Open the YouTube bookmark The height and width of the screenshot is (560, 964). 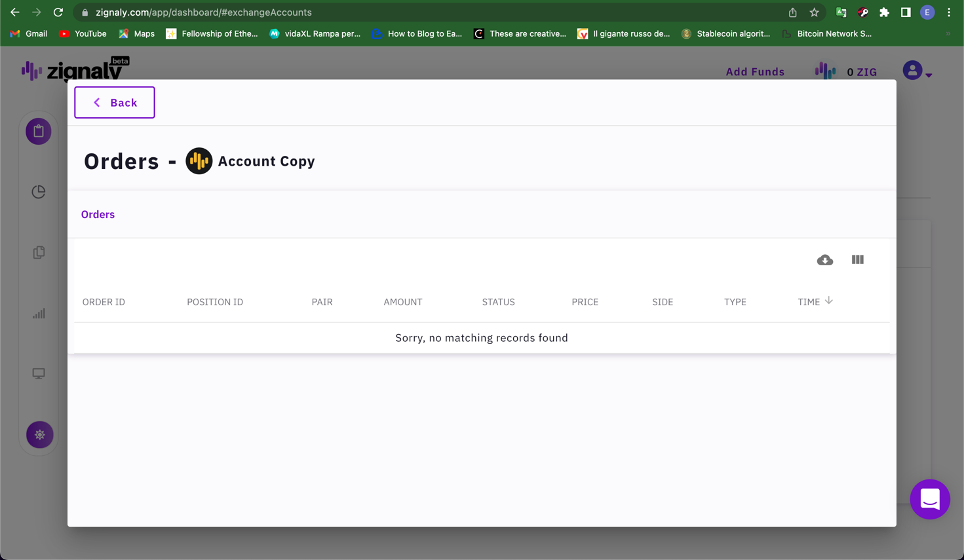coord(82,34)
